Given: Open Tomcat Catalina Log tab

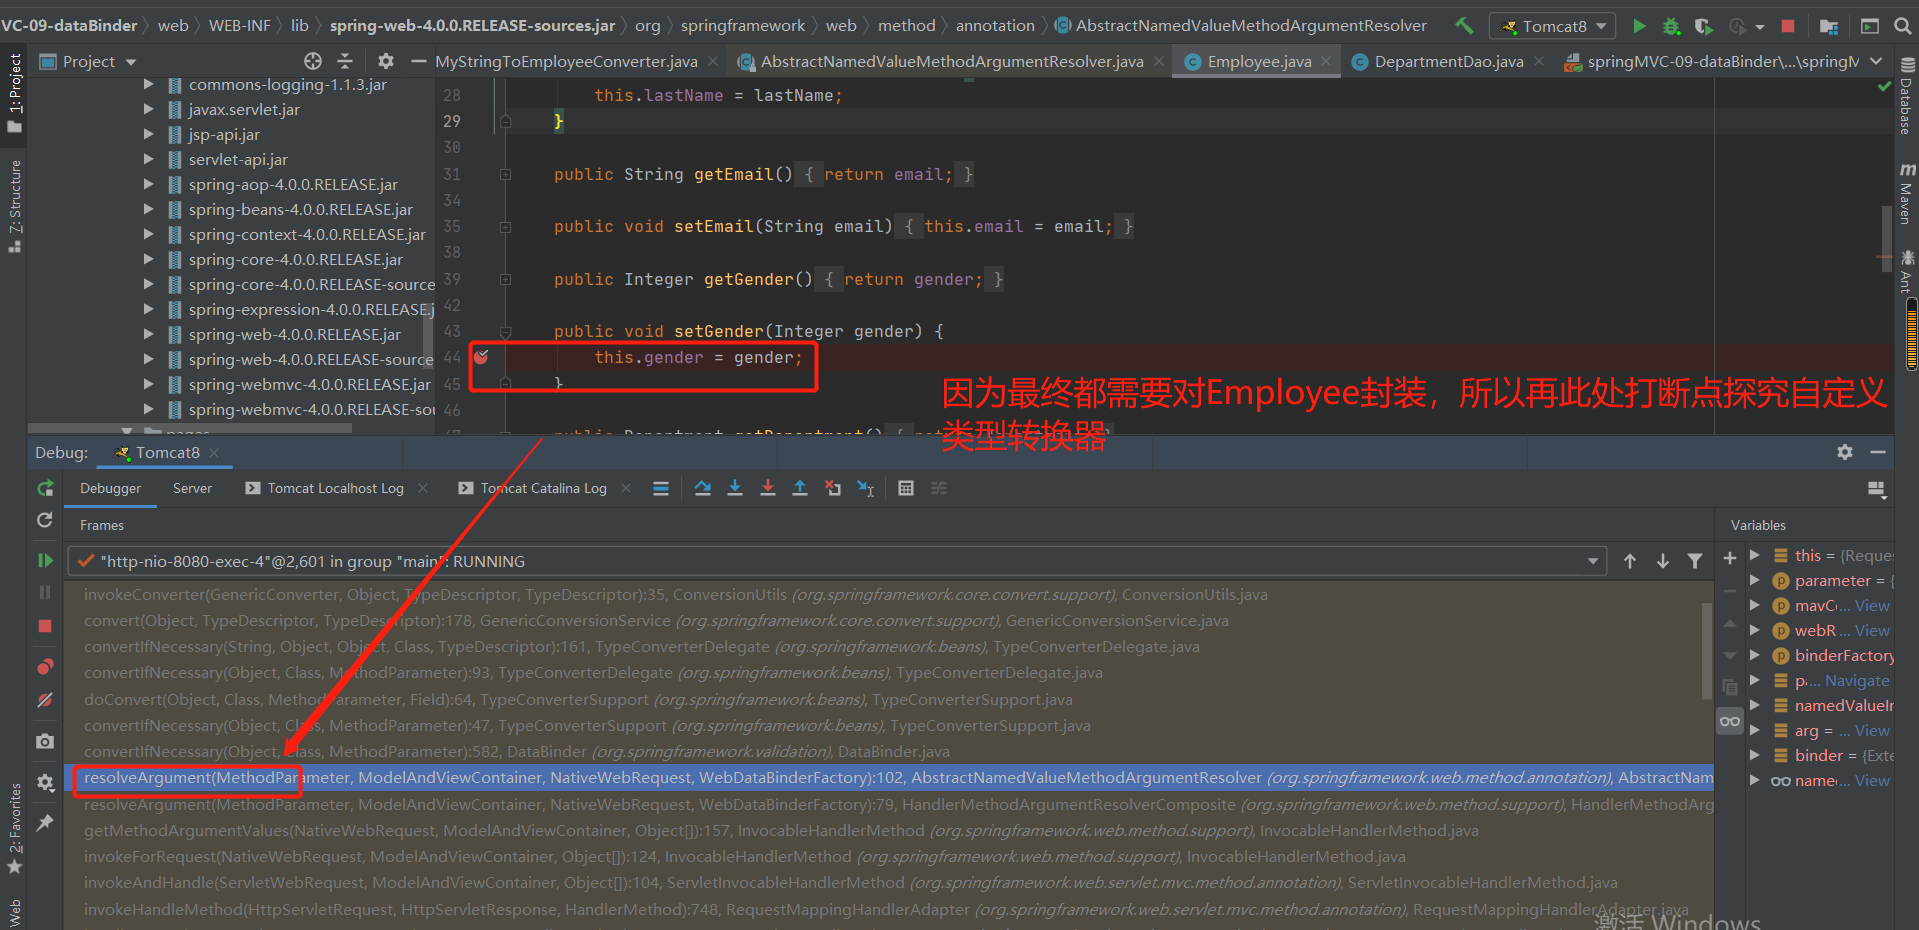Looking at the screenshot, I should tap(543, 488).
